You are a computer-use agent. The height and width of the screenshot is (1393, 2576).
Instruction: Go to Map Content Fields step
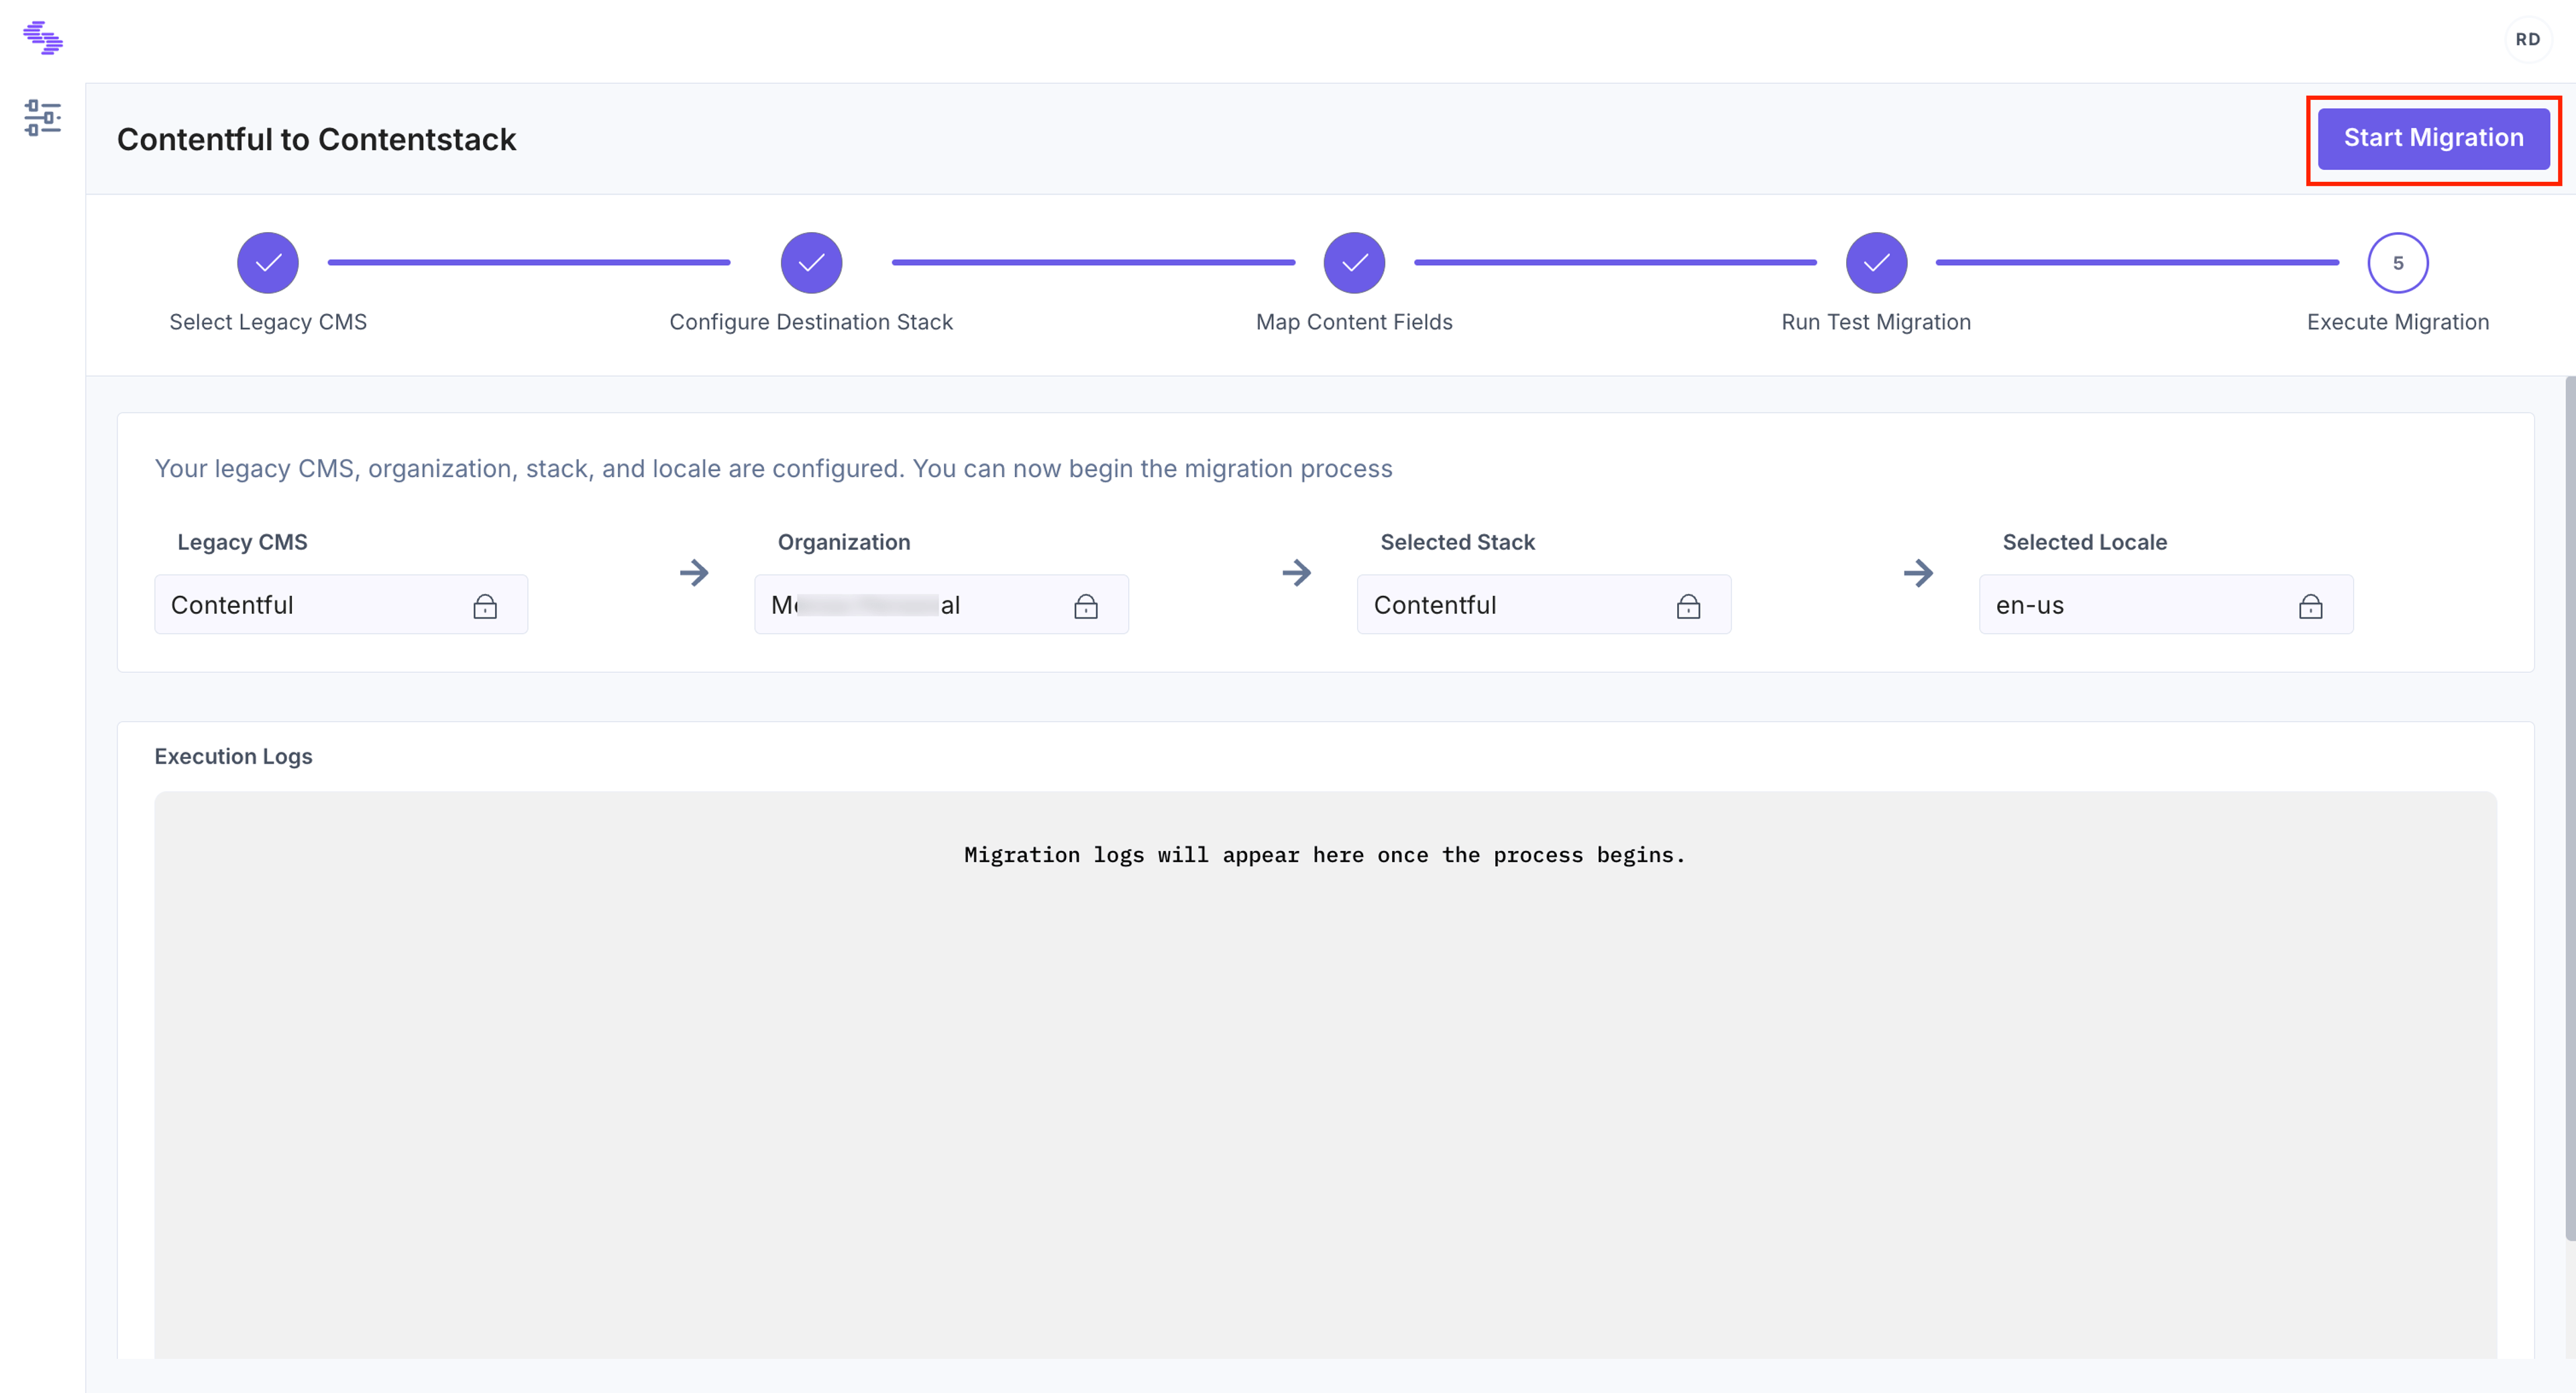click(x=1354, y=263)
